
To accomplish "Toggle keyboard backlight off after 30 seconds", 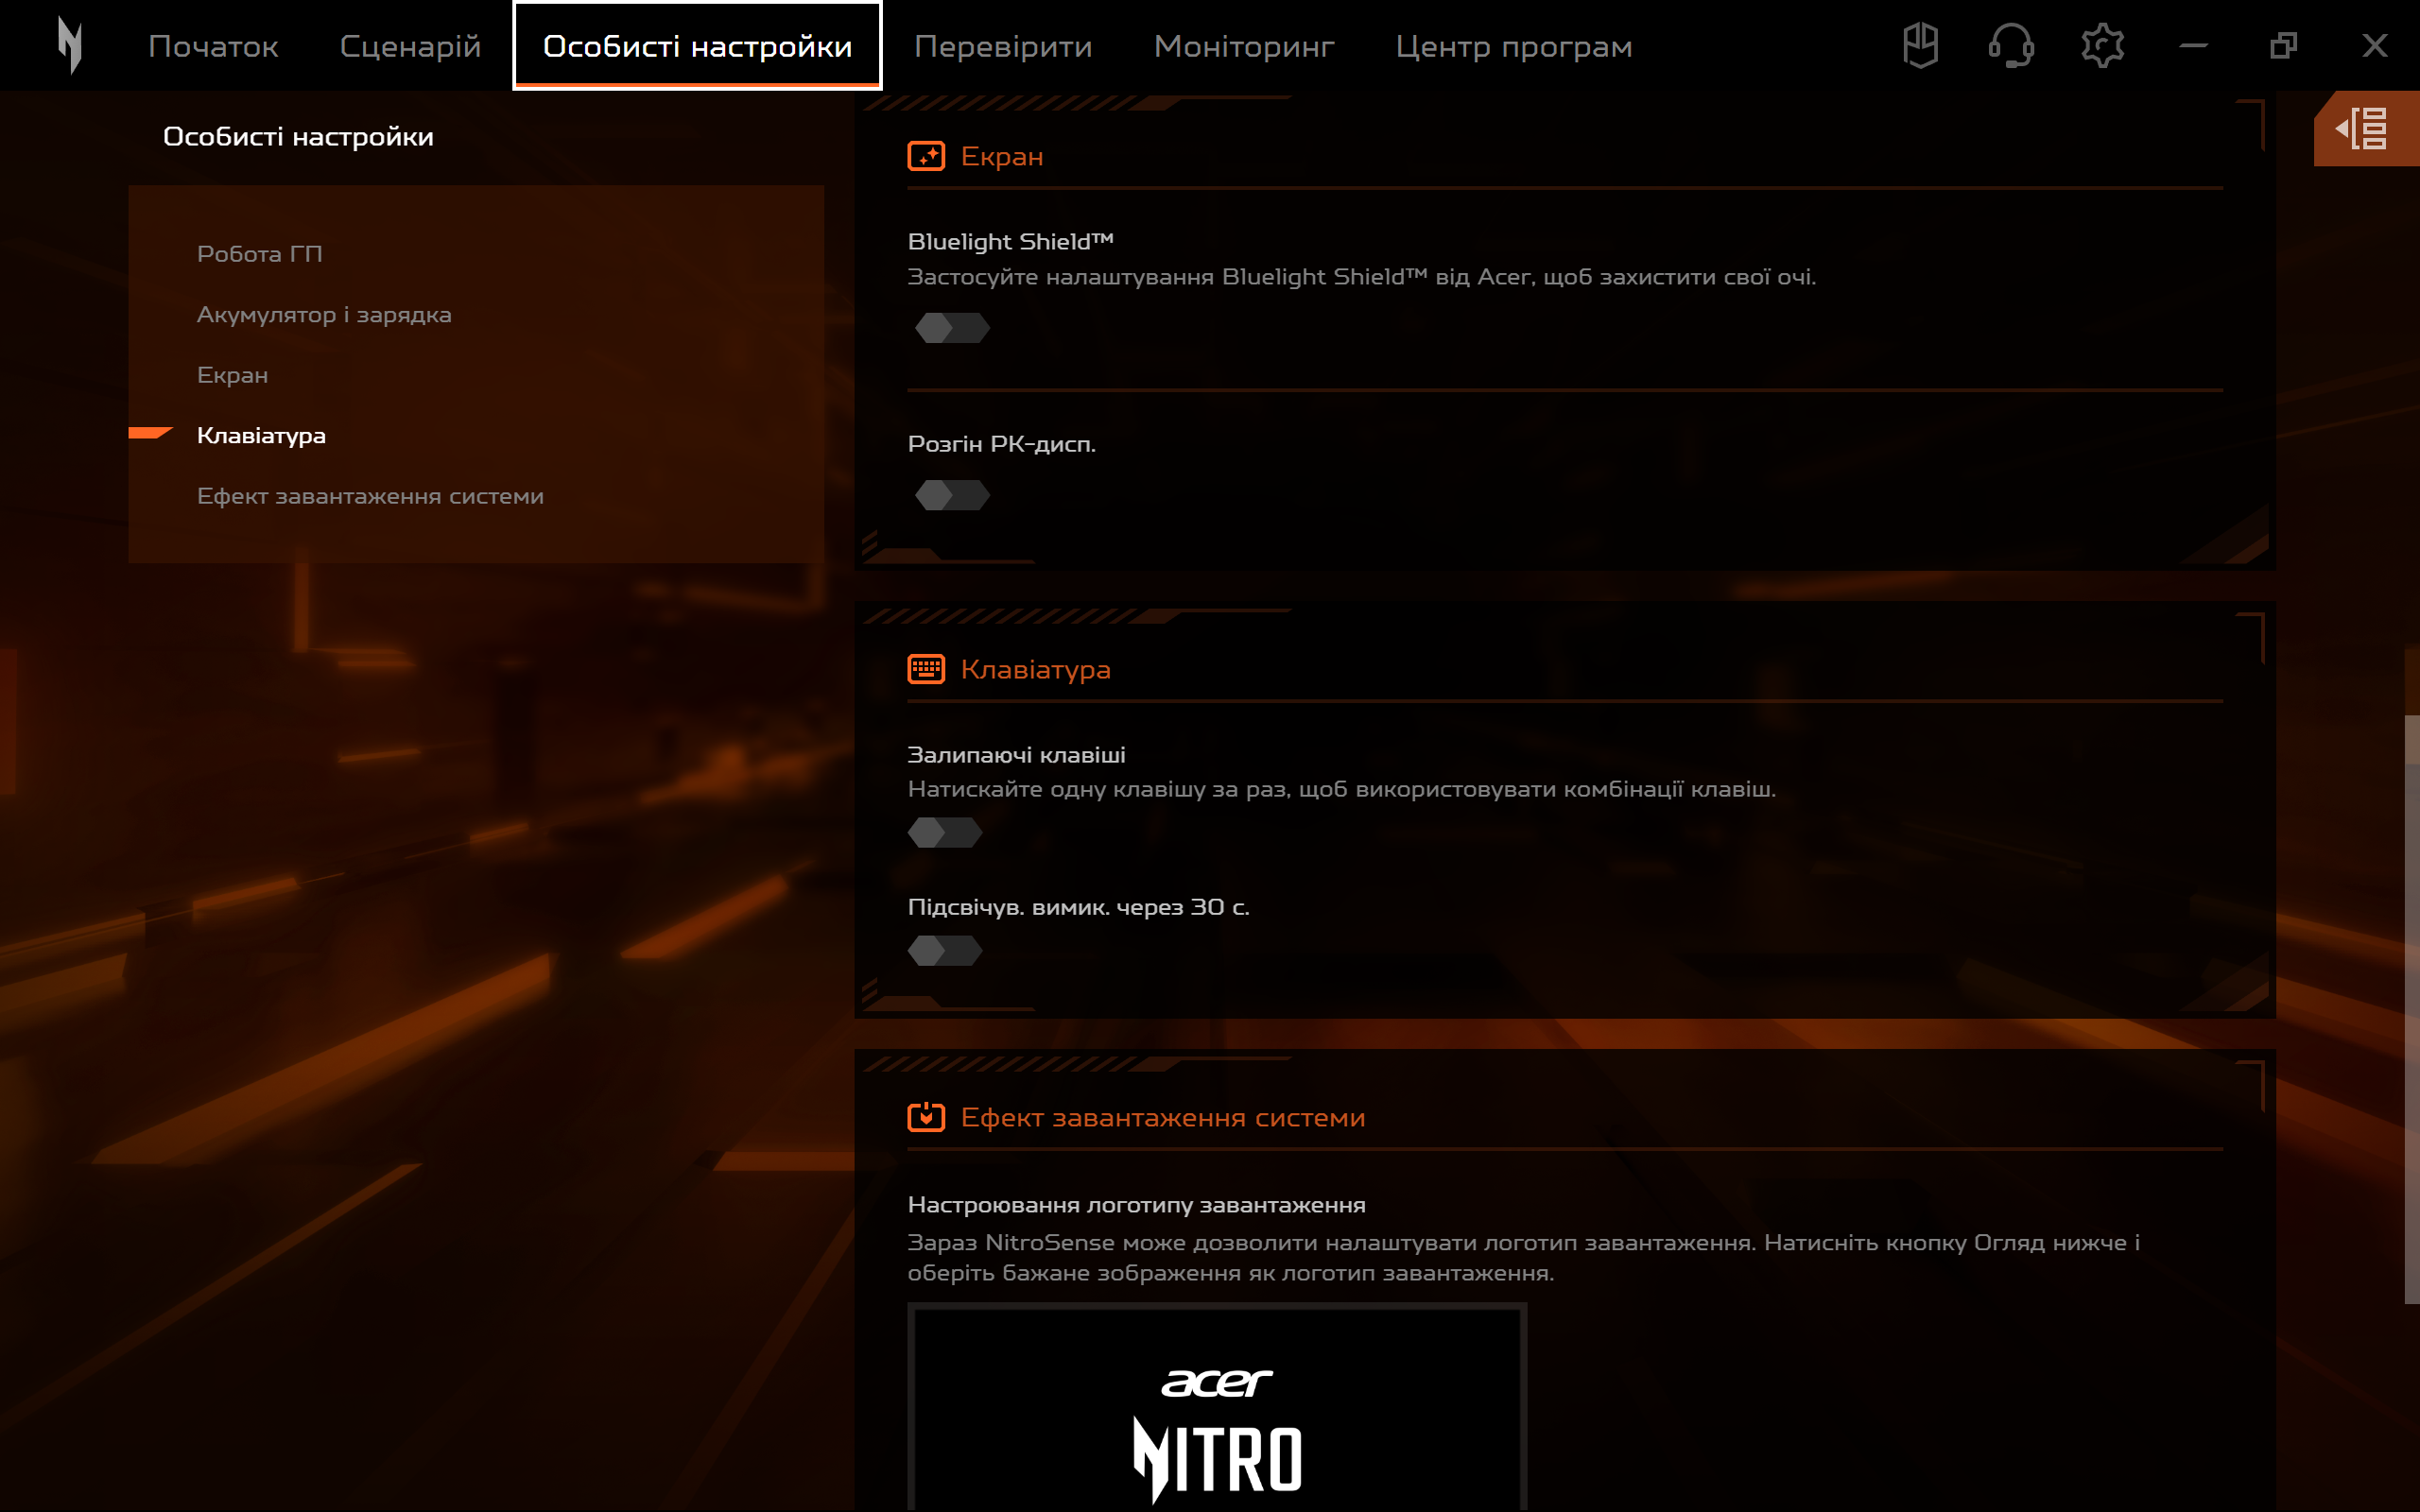I will [944, 951].
